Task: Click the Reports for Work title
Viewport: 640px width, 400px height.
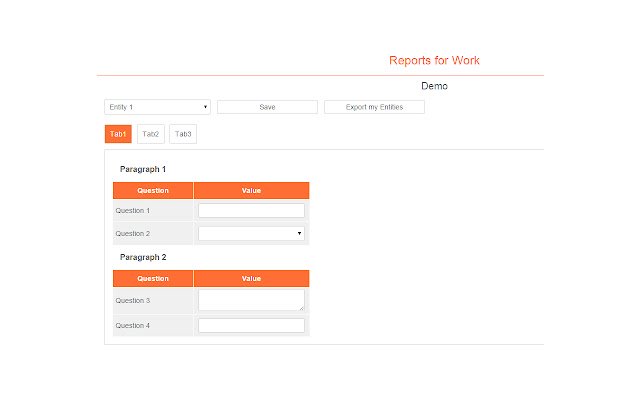Action: click(x=434, y=60)
